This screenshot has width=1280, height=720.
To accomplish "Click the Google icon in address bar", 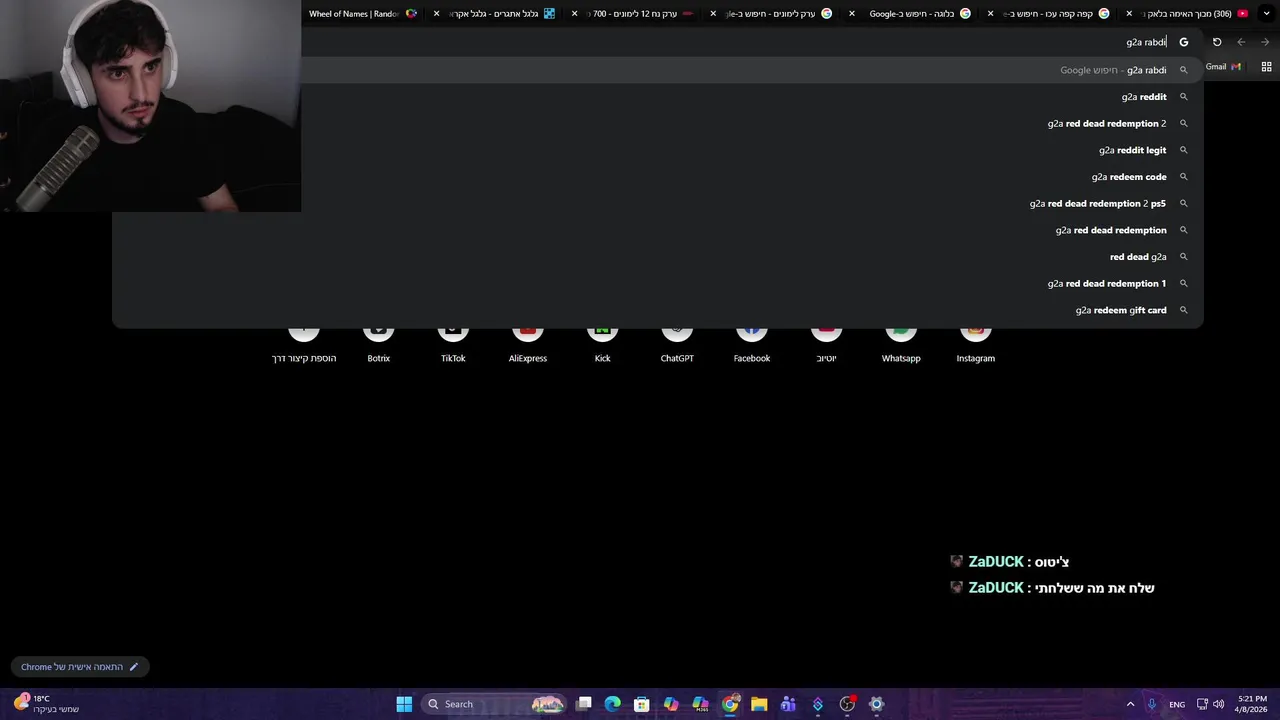I will pos(1184,42).
